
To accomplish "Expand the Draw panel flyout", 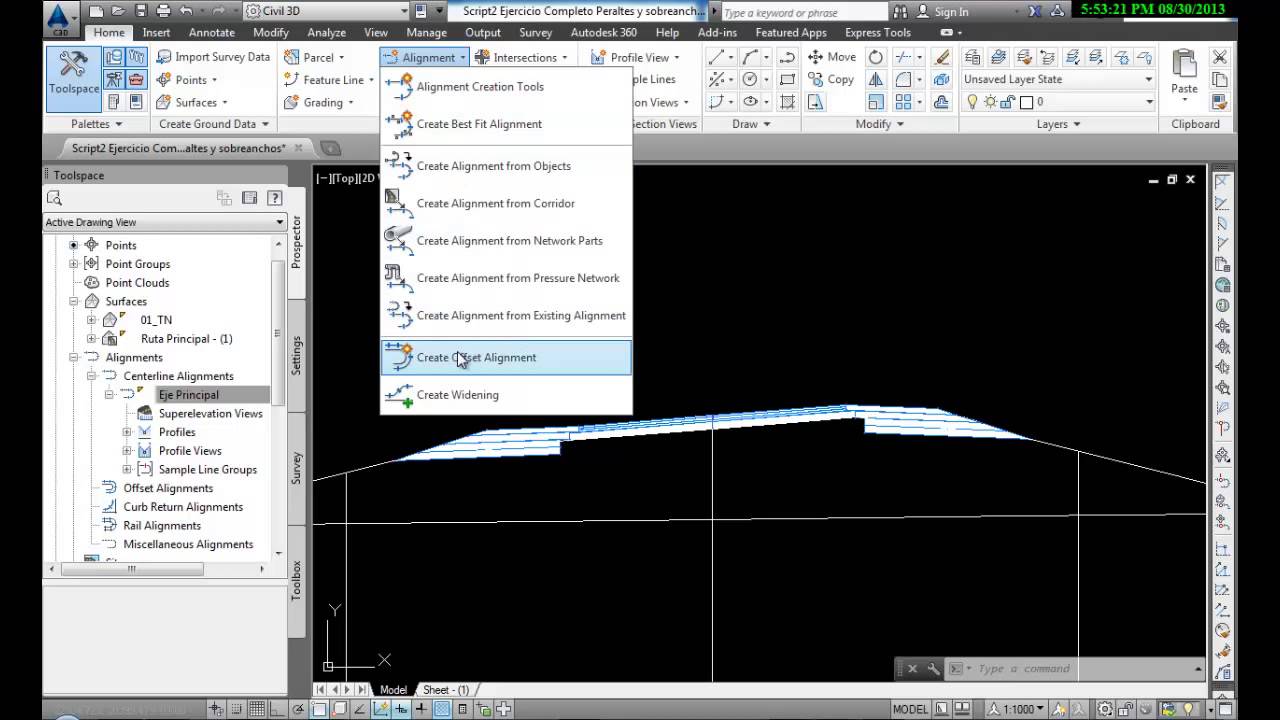I will pyautogui.click(x=751, y=124).
